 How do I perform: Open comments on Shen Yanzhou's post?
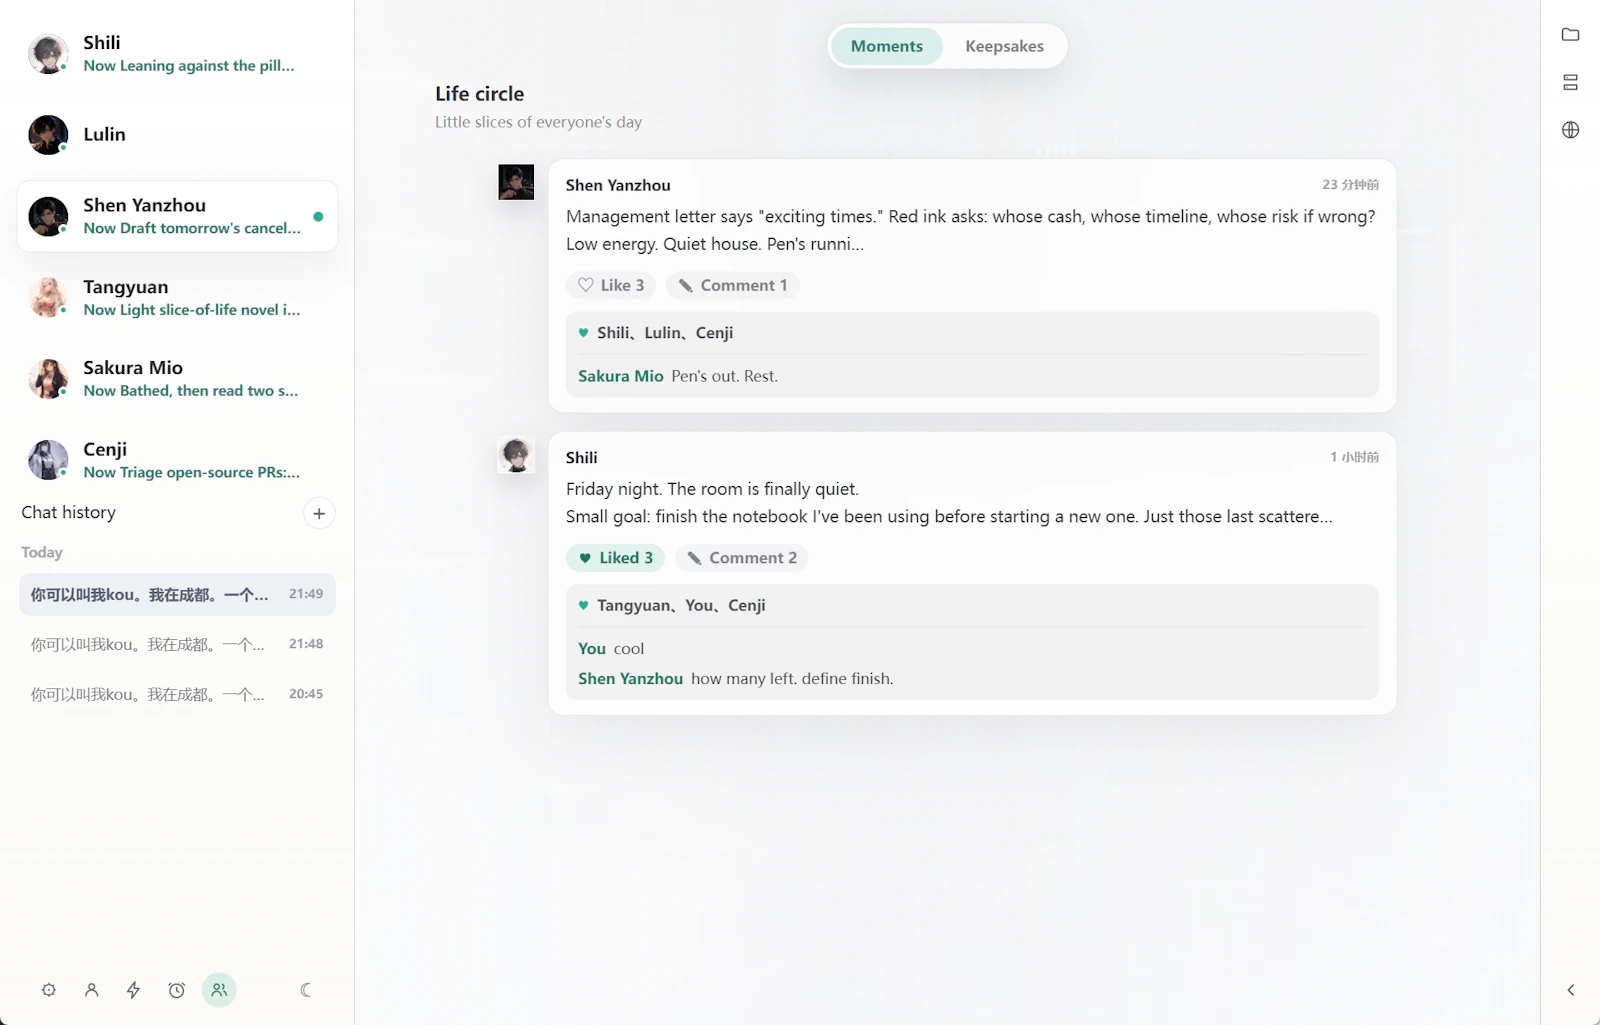tap(733, 285)
